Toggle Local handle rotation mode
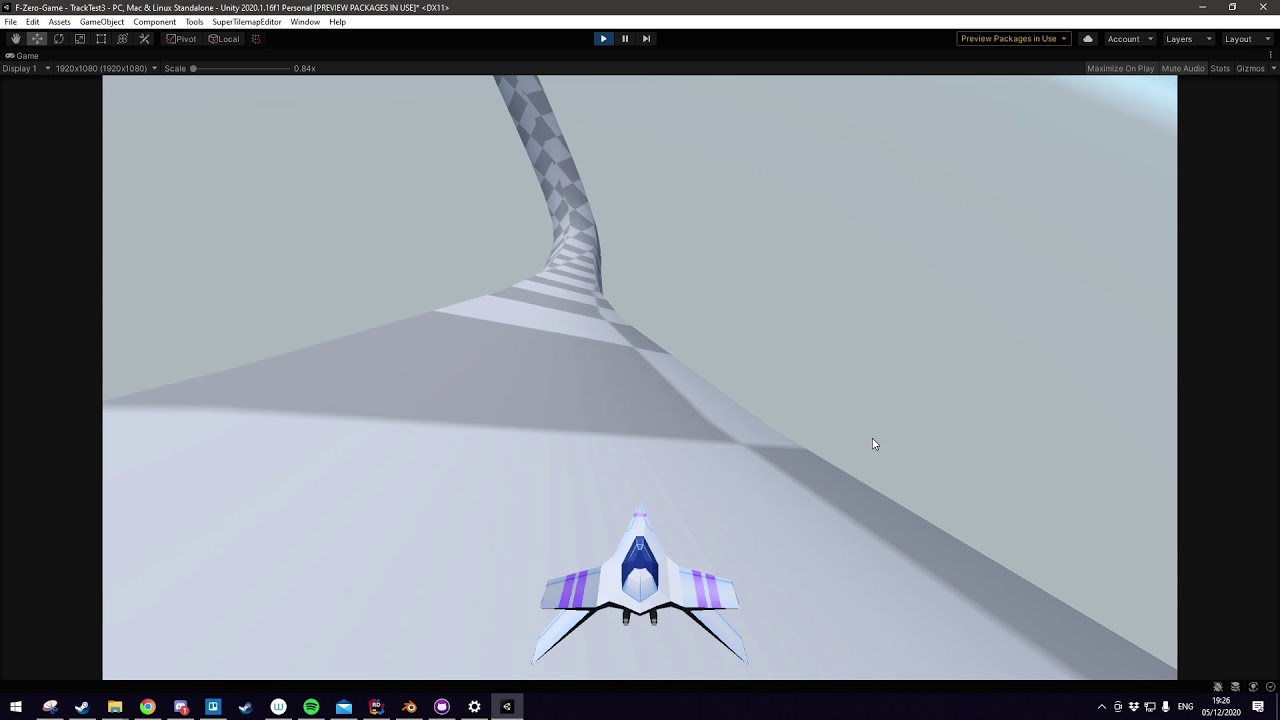This screenshot has height=720, width=1280. tap(224, 38)
